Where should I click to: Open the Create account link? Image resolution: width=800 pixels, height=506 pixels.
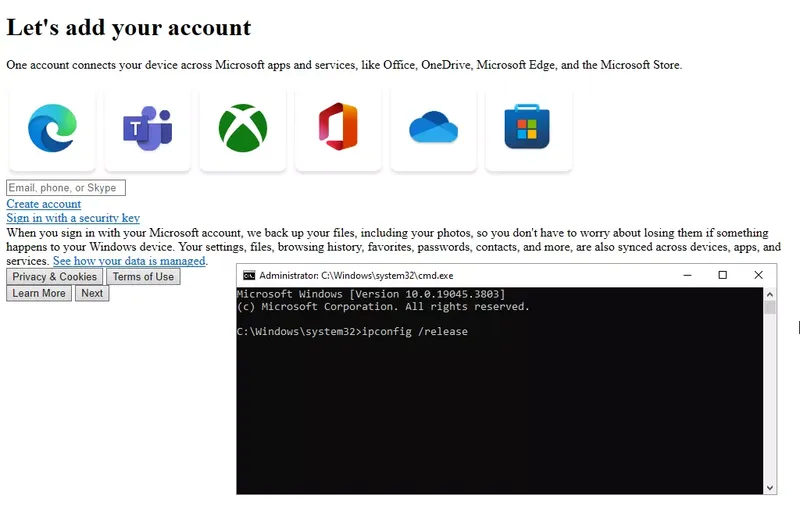coord(43,204)
